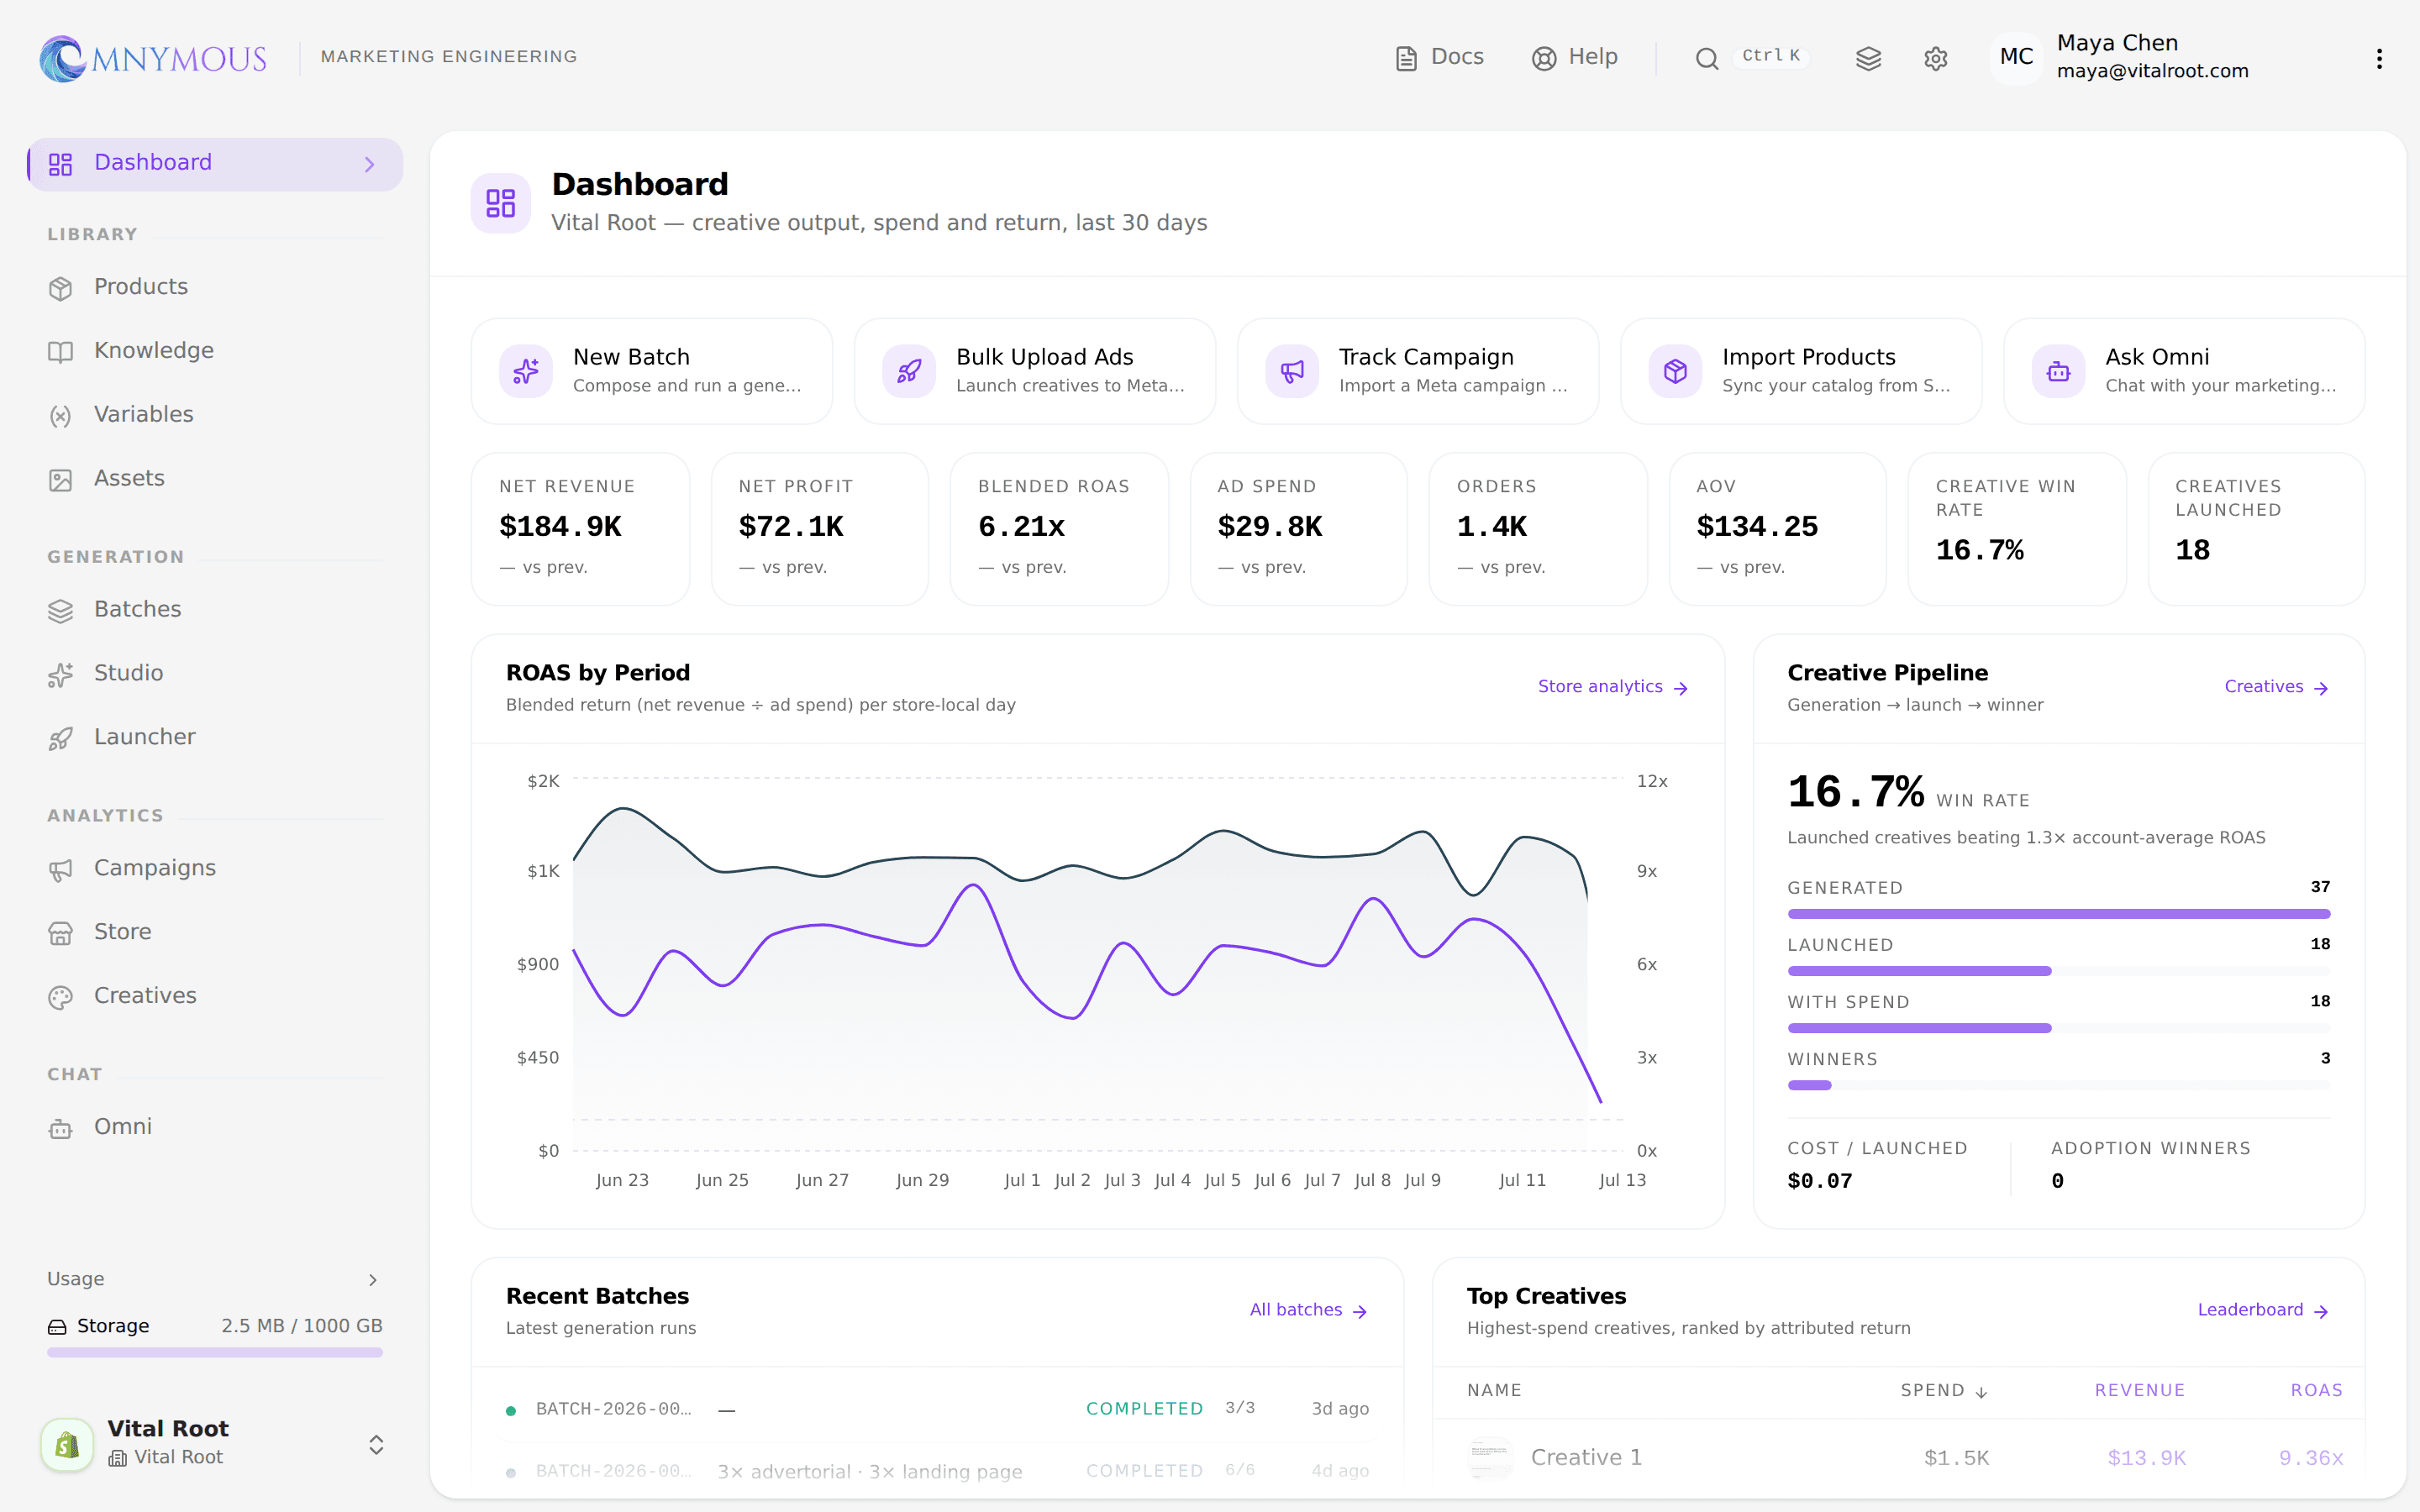Image resolution: width=2420 pixels, height=1512 pixels.
Task: Open the three-dot more menu
Action: (x=2379, y=59)
